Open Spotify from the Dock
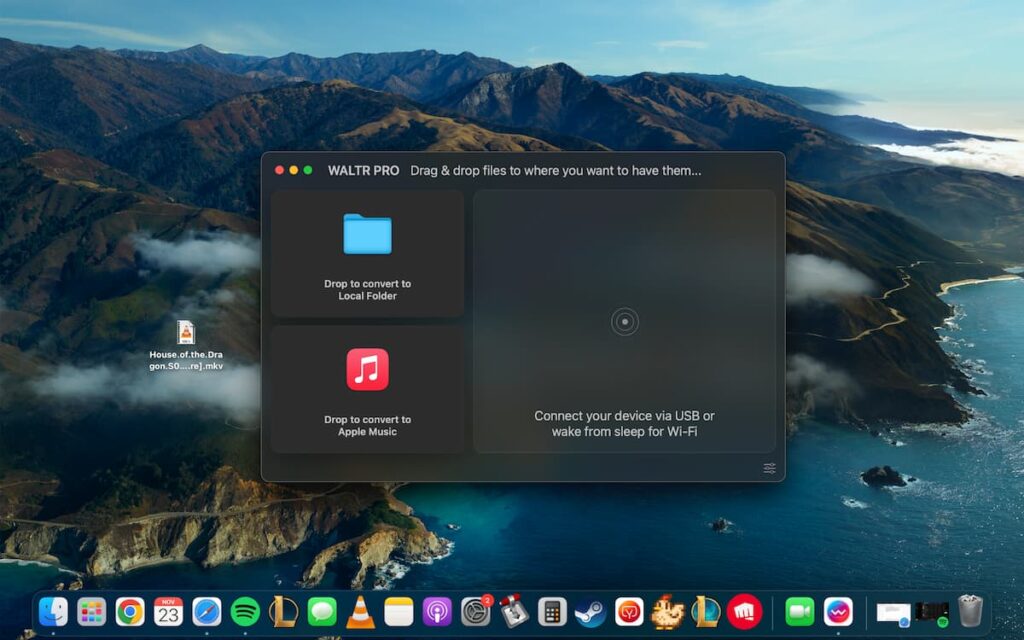This screenshot has width=1024, height=640. 245,615
